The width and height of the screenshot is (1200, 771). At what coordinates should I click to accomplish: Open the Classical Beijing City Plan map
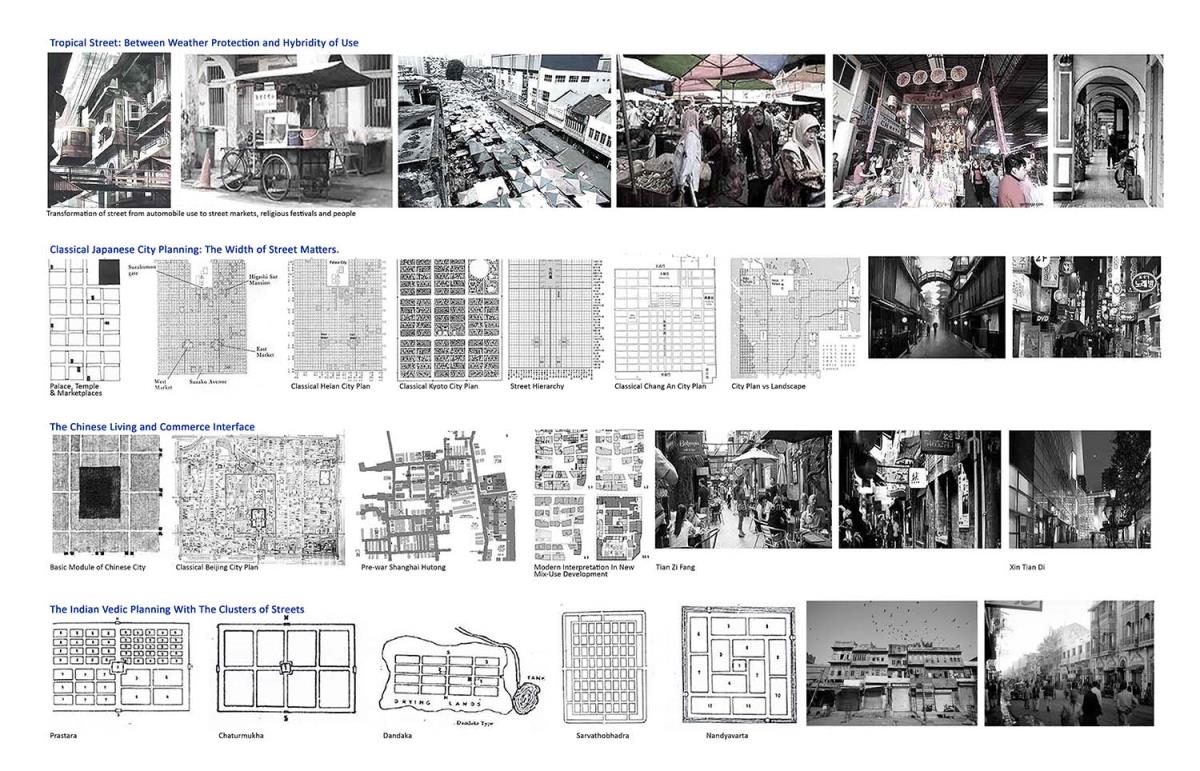click(259, 495)
